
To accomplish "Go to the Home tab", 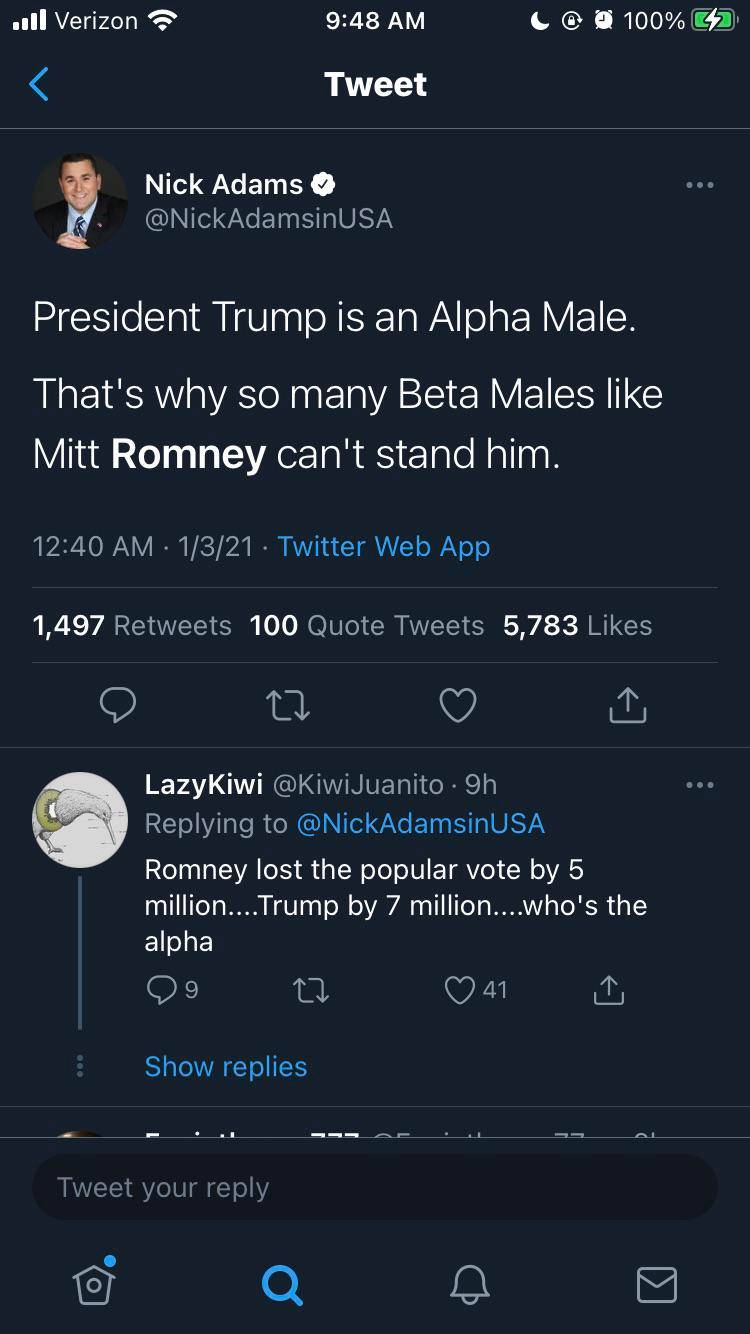I will (x=94, y=1283).
